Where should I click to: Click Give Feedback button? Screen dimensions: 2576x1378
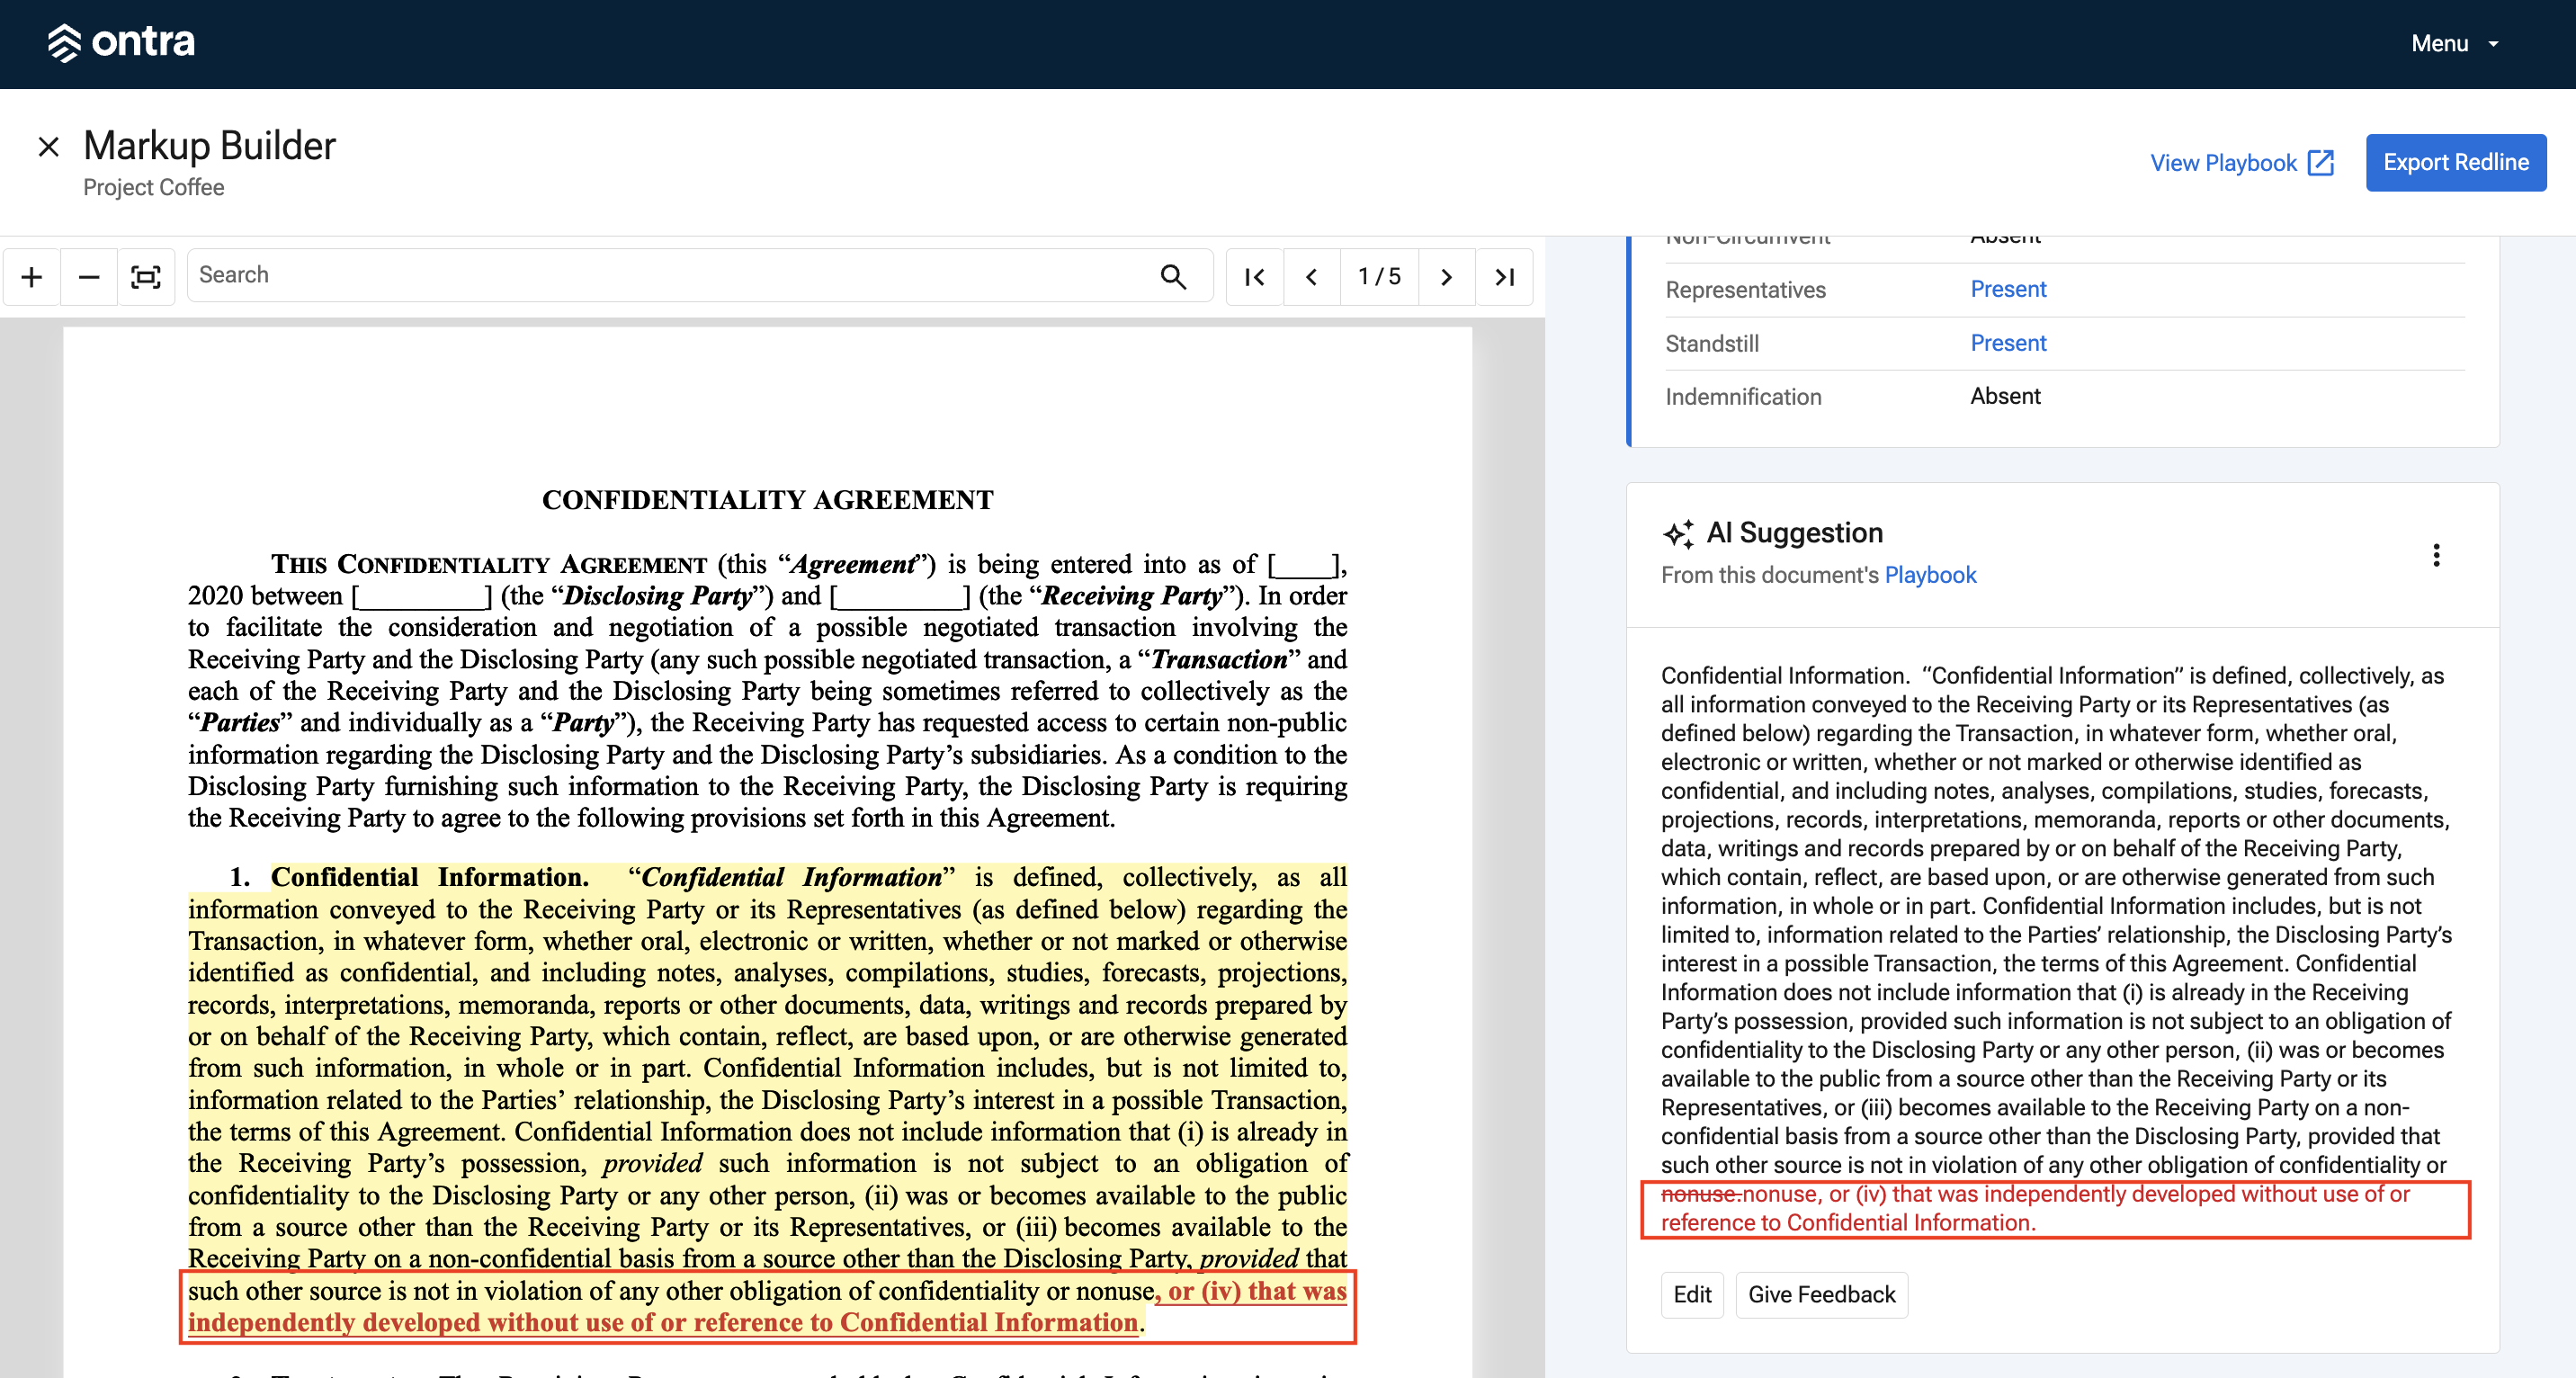[1821, 1294]
